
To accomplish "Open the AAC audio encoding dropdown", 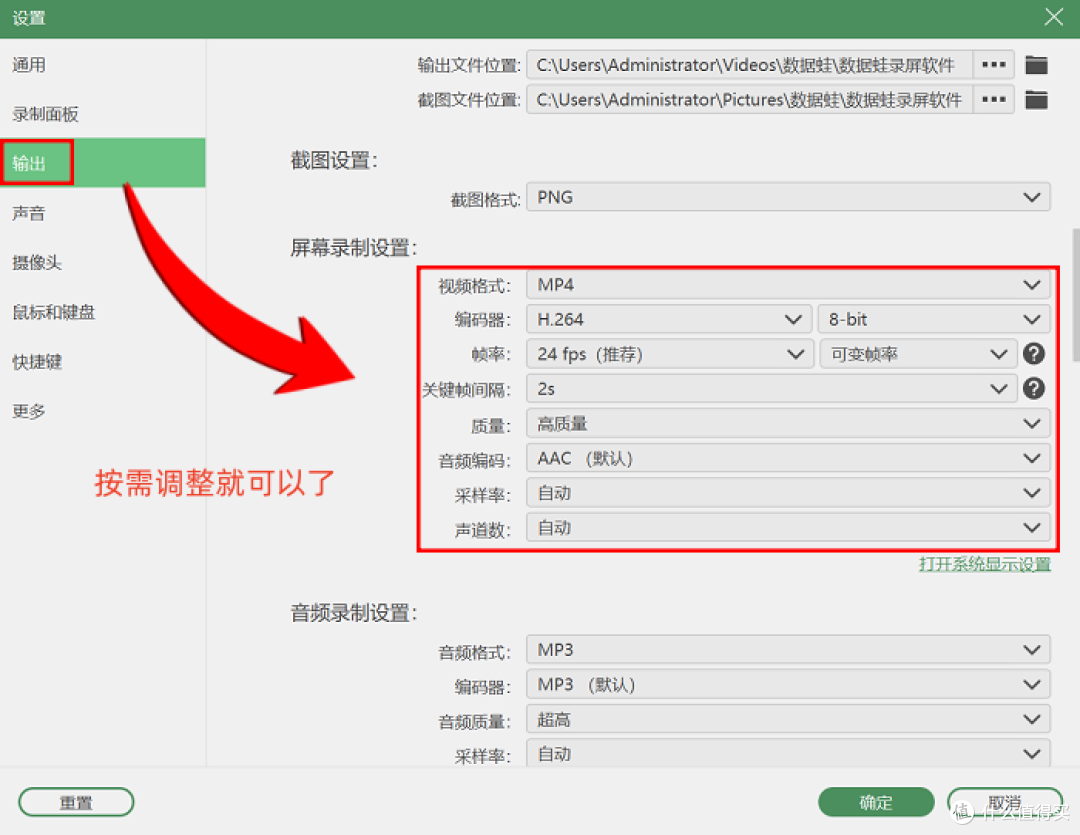I will pos(788,458).
